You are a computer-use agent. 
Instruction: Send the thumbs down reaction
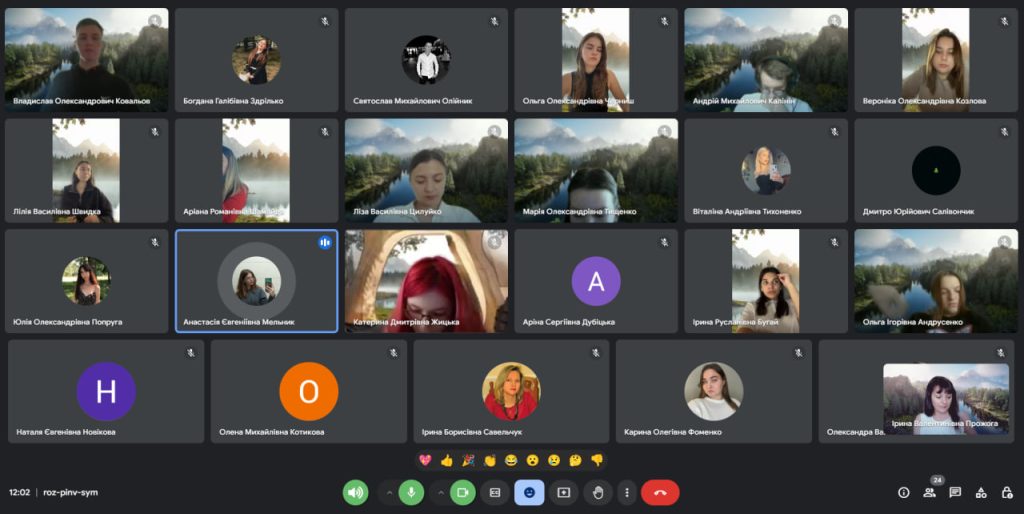[597, 460]
